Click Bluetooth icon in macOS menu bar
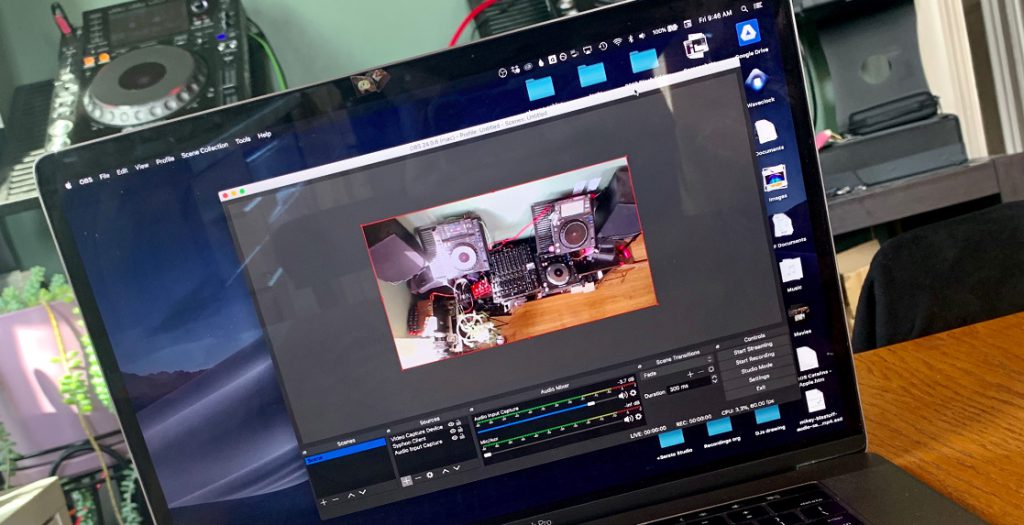Viewport: 1024px width, 525px height. pos(630,38)
